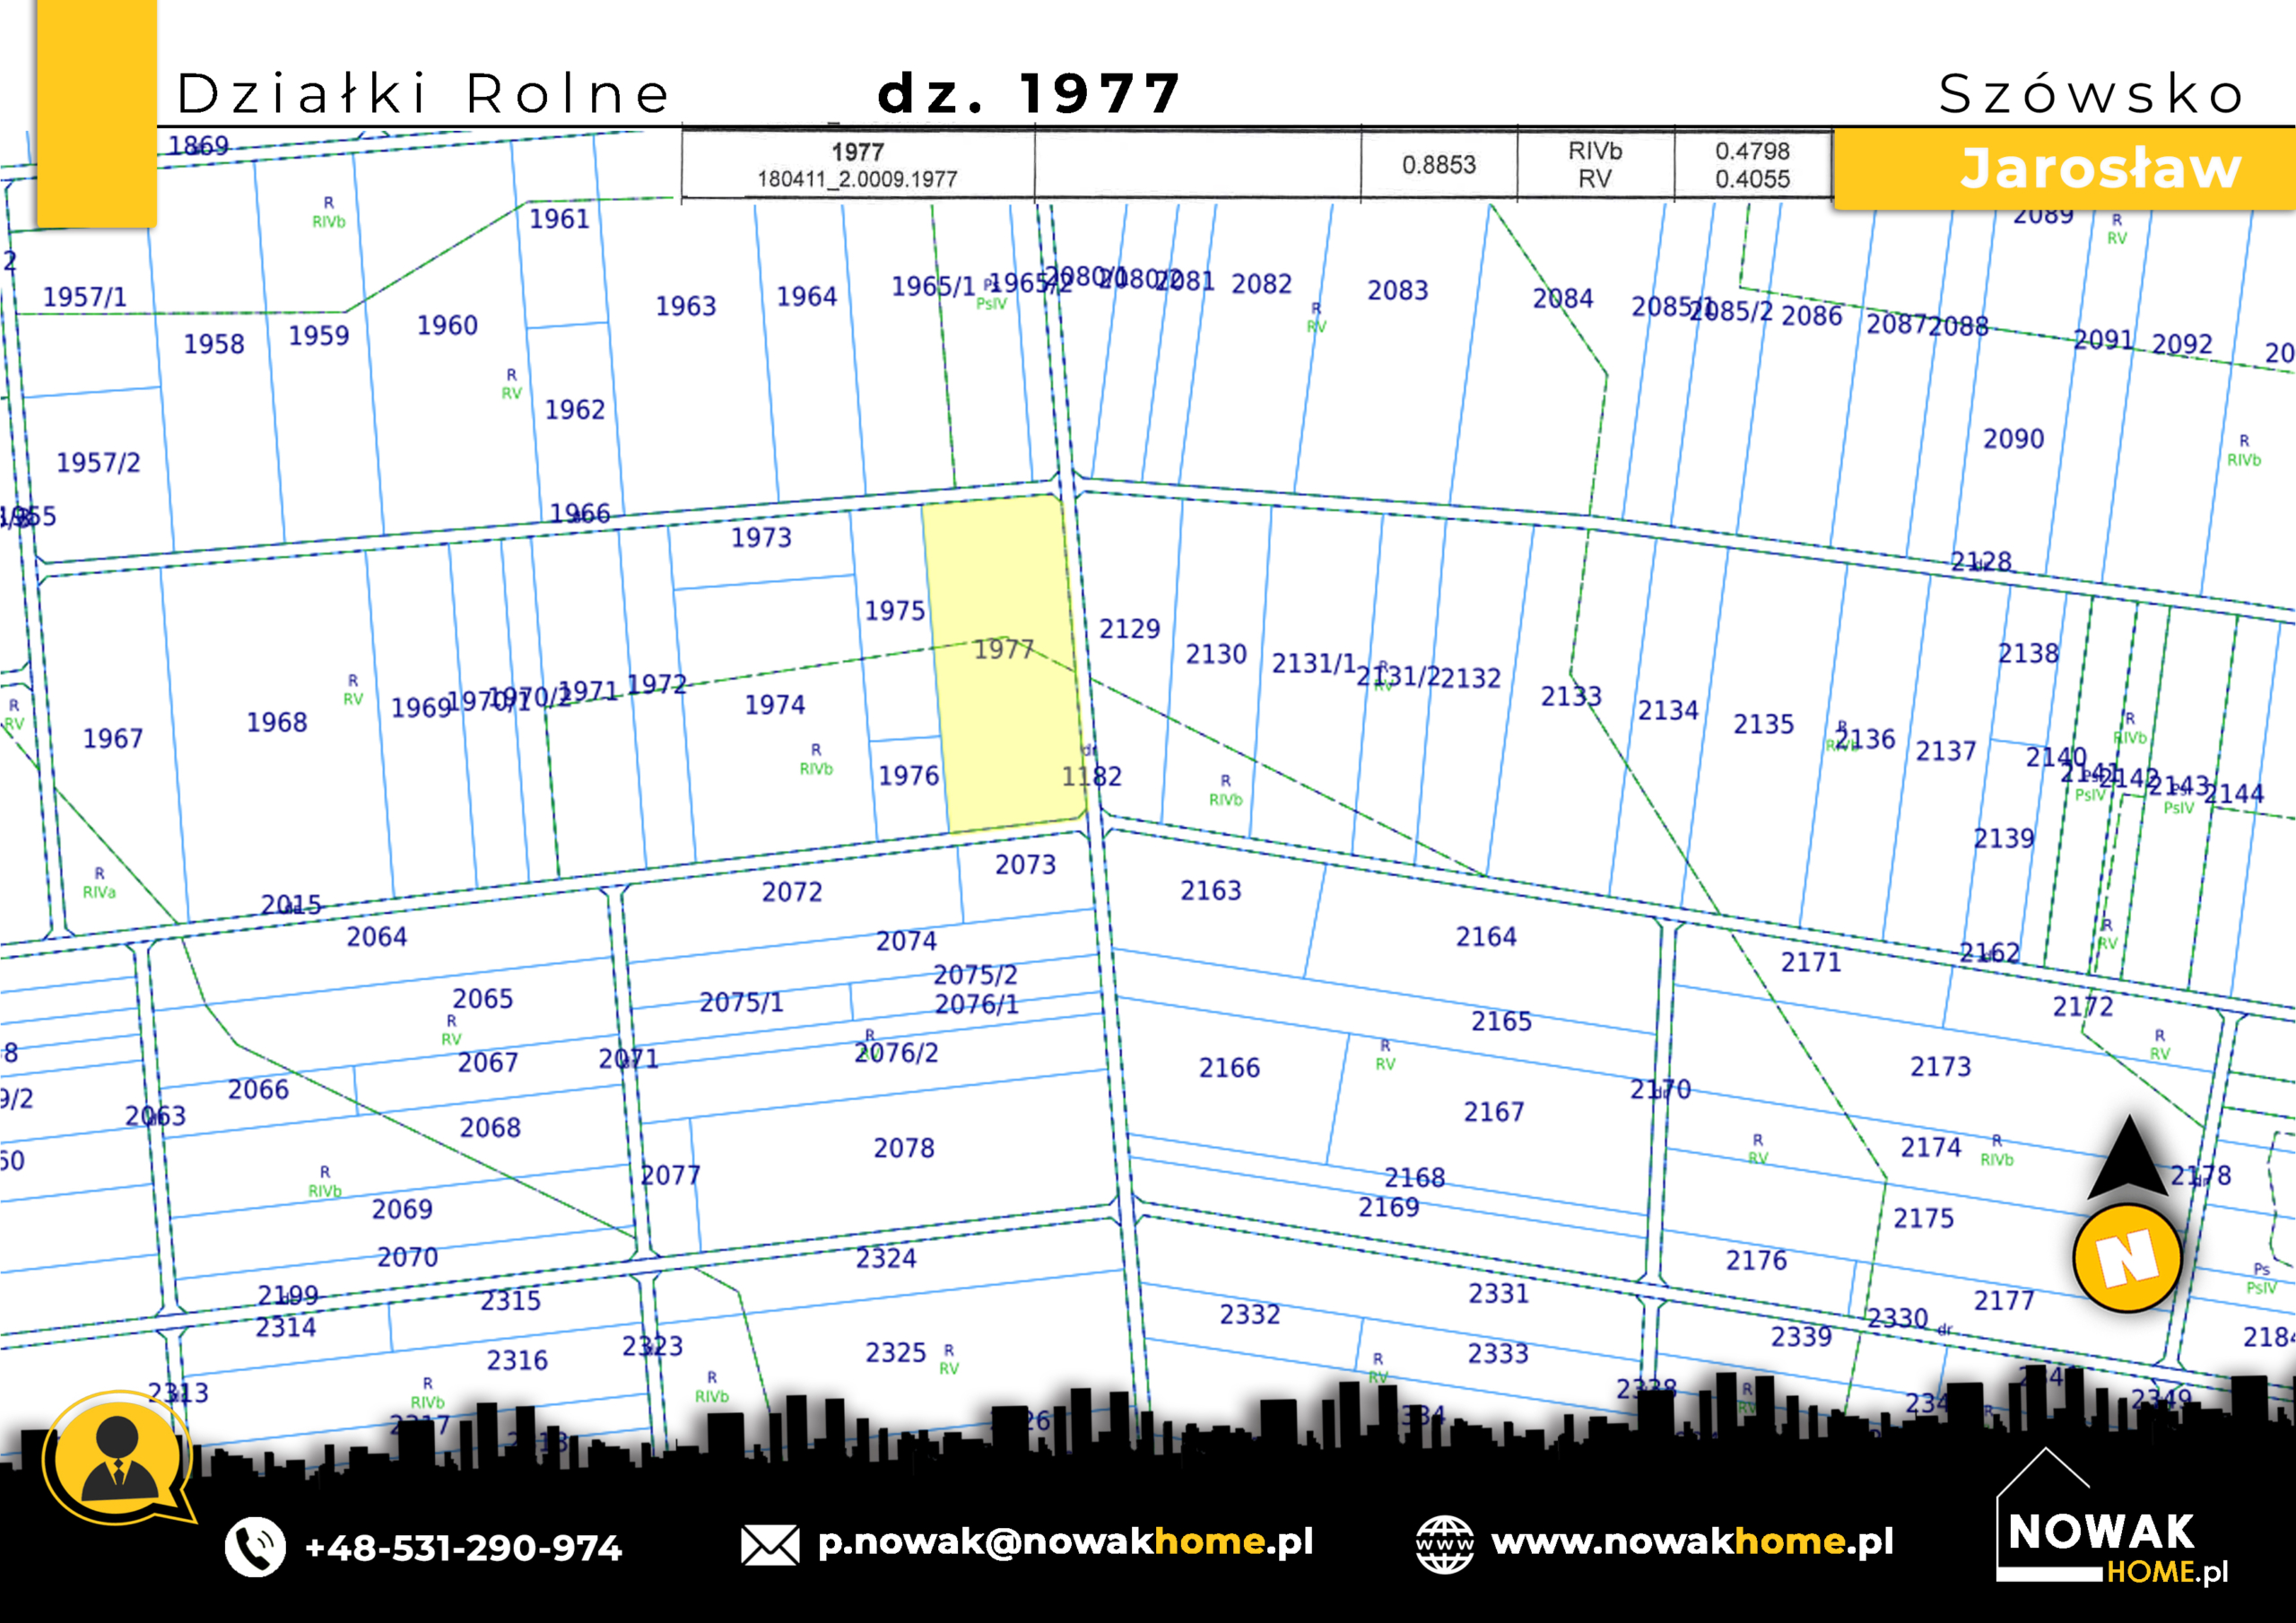This screenshot has height=1623, width=2296.
Task: Click the yellow vertical ribbon top-left
Action: 96,112
